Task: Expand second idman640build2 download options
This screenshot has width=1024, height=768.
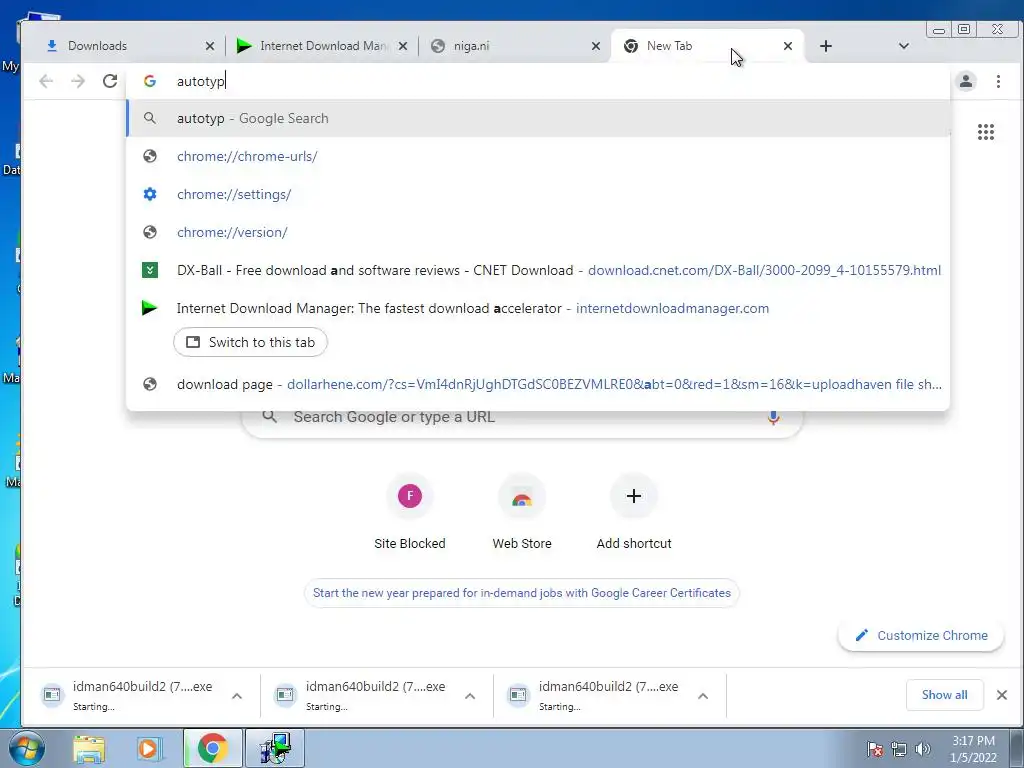Action: (470, 696)
